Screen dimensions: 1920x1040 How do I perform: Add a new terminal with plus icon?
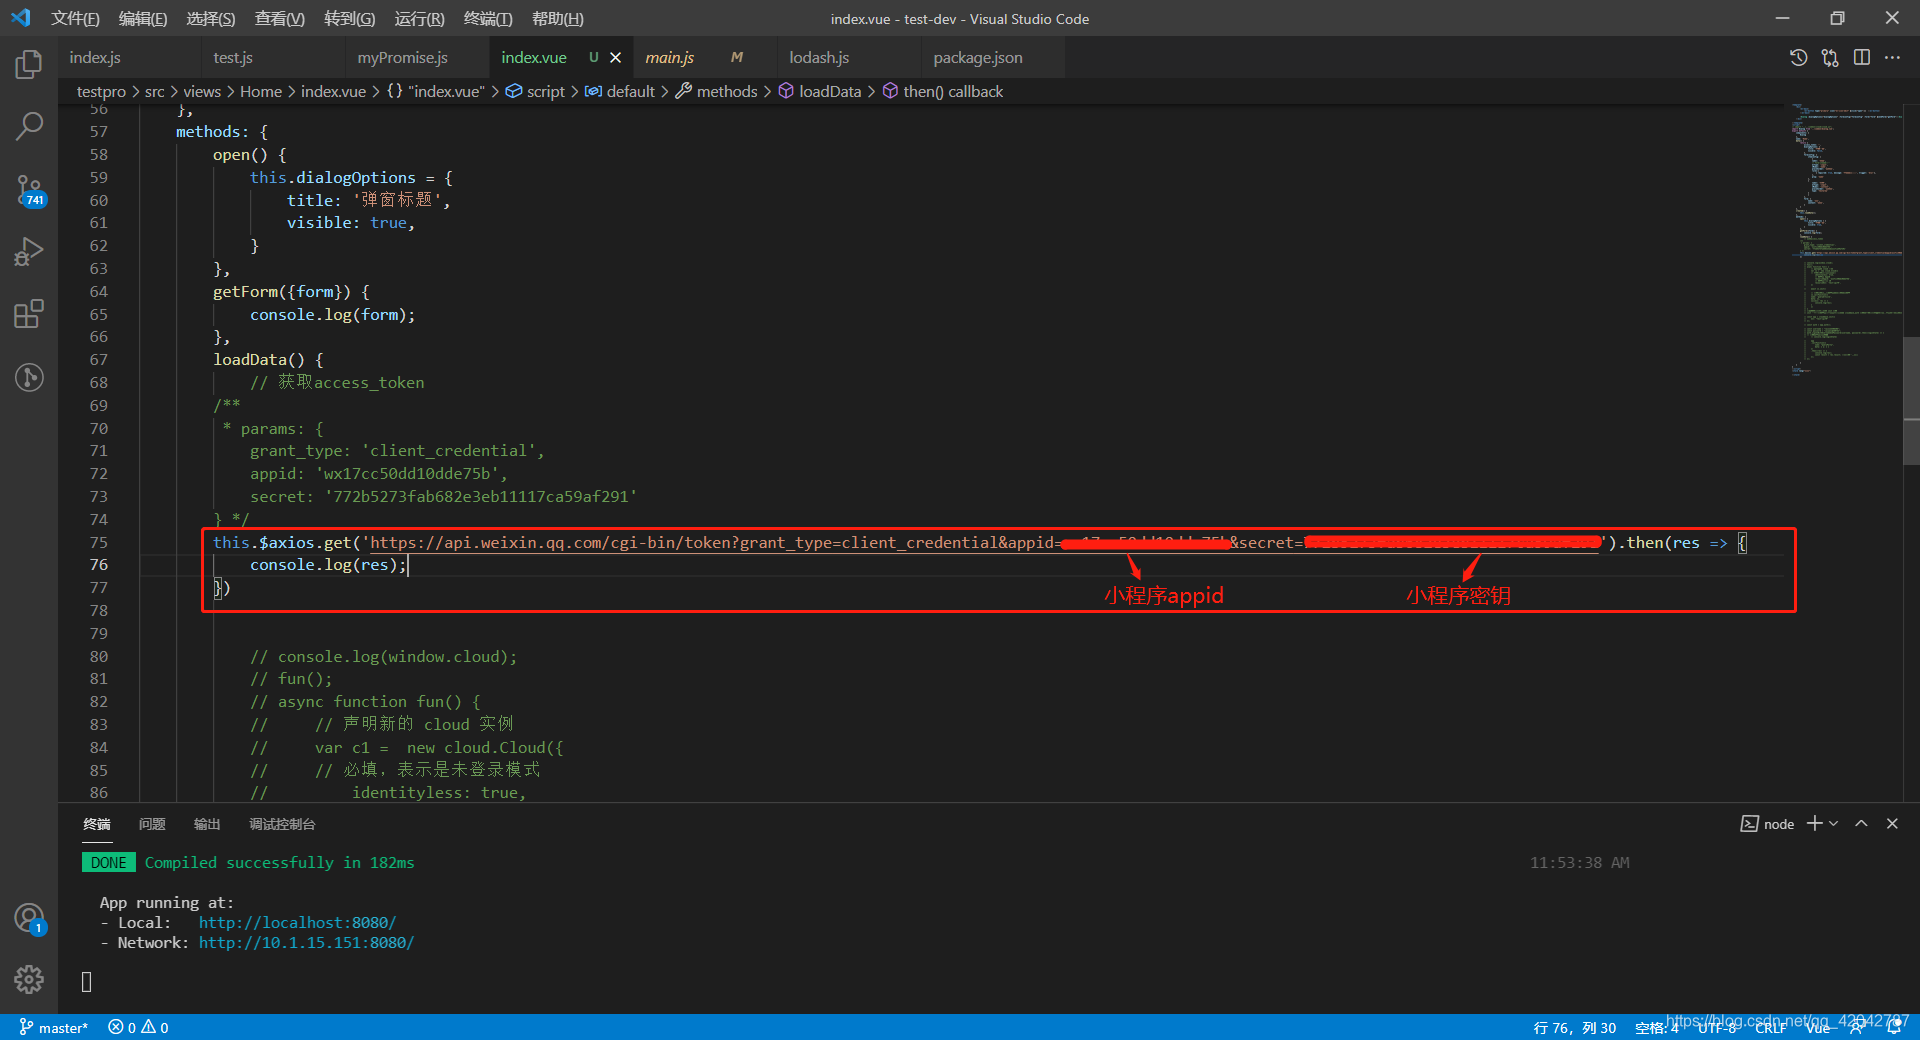coord(1814,823)
